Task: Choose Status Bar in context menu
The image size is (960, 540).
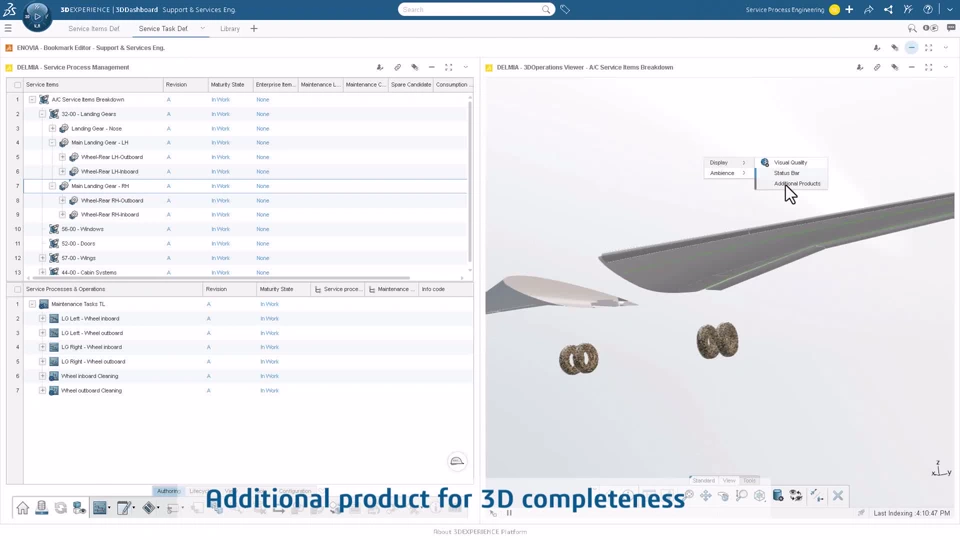Action: (787, 173)
